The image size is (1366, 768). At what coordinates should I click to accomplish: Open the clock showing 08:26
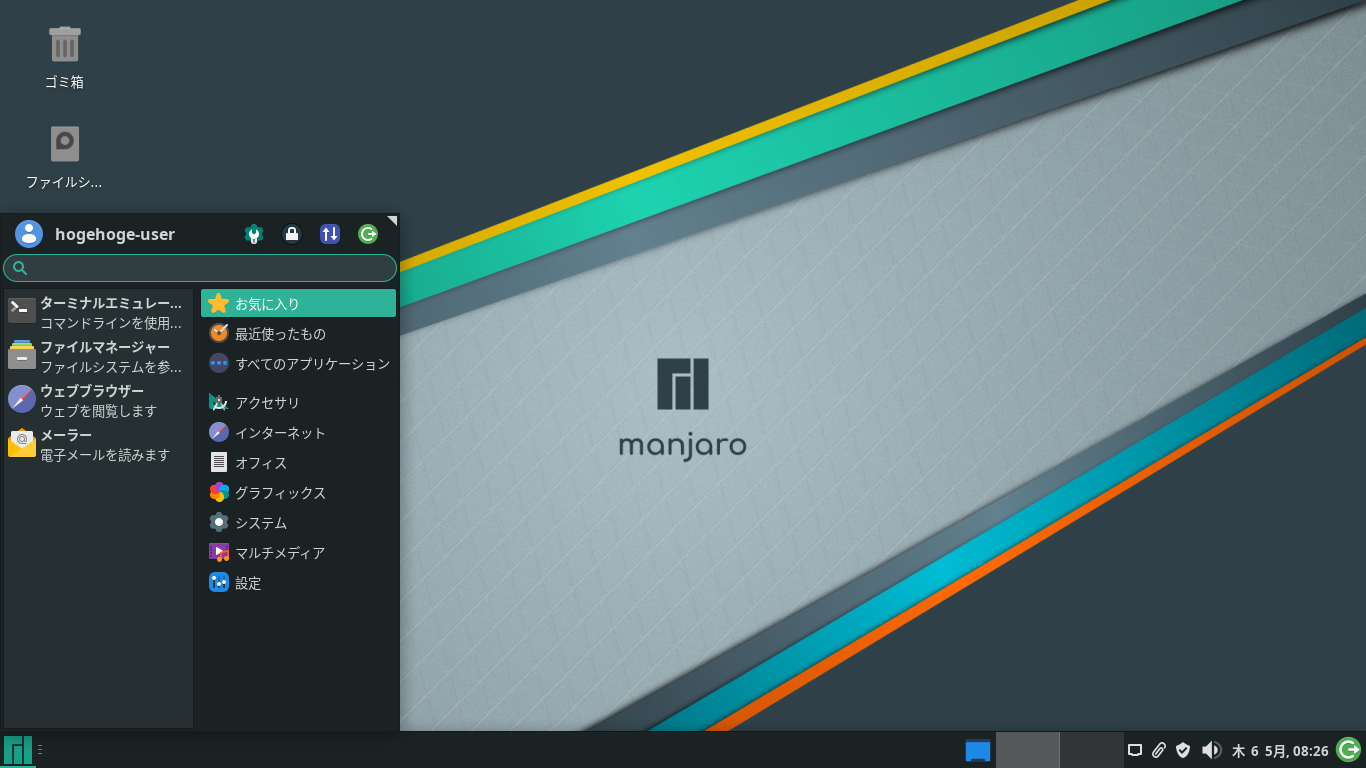tap(1280, 751)
